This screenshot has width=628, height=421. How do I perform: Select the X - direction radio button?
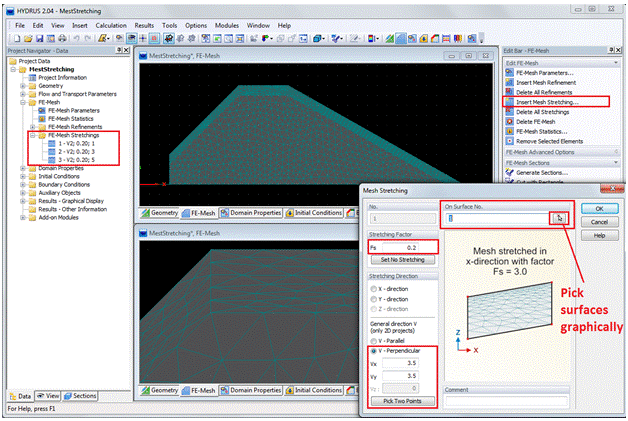click(x=374, y=289)
